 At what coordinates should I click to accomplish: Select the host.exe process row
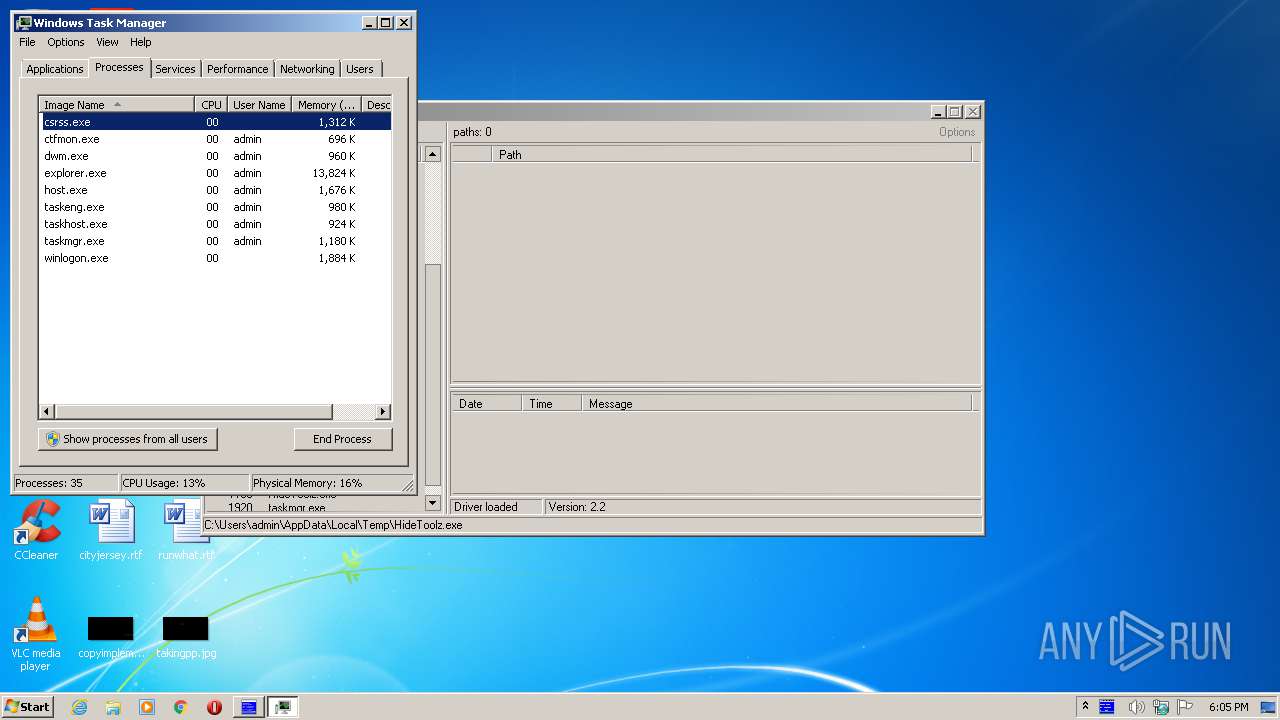coord(215,190)
